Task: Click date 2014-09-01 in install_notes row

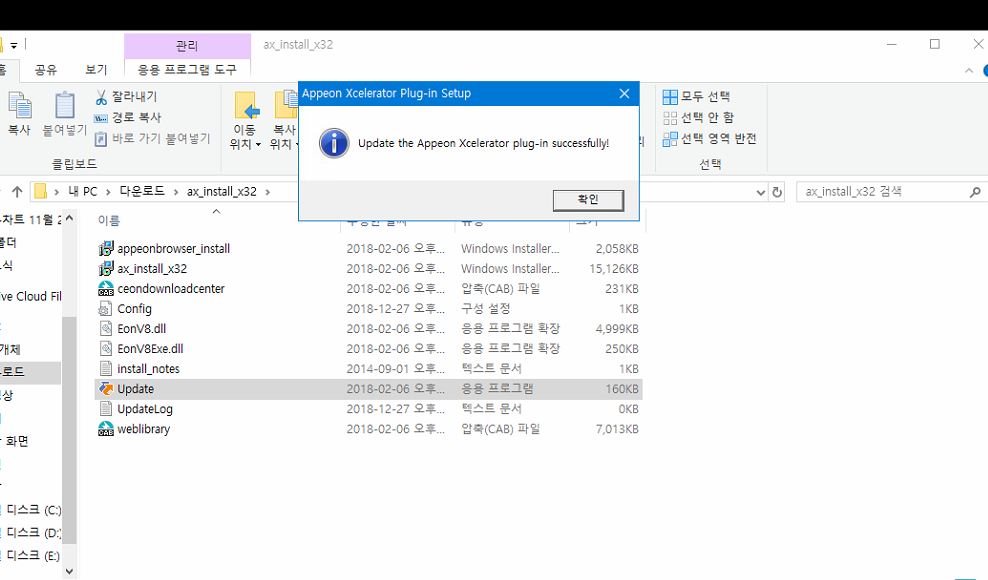Action: 395,369
